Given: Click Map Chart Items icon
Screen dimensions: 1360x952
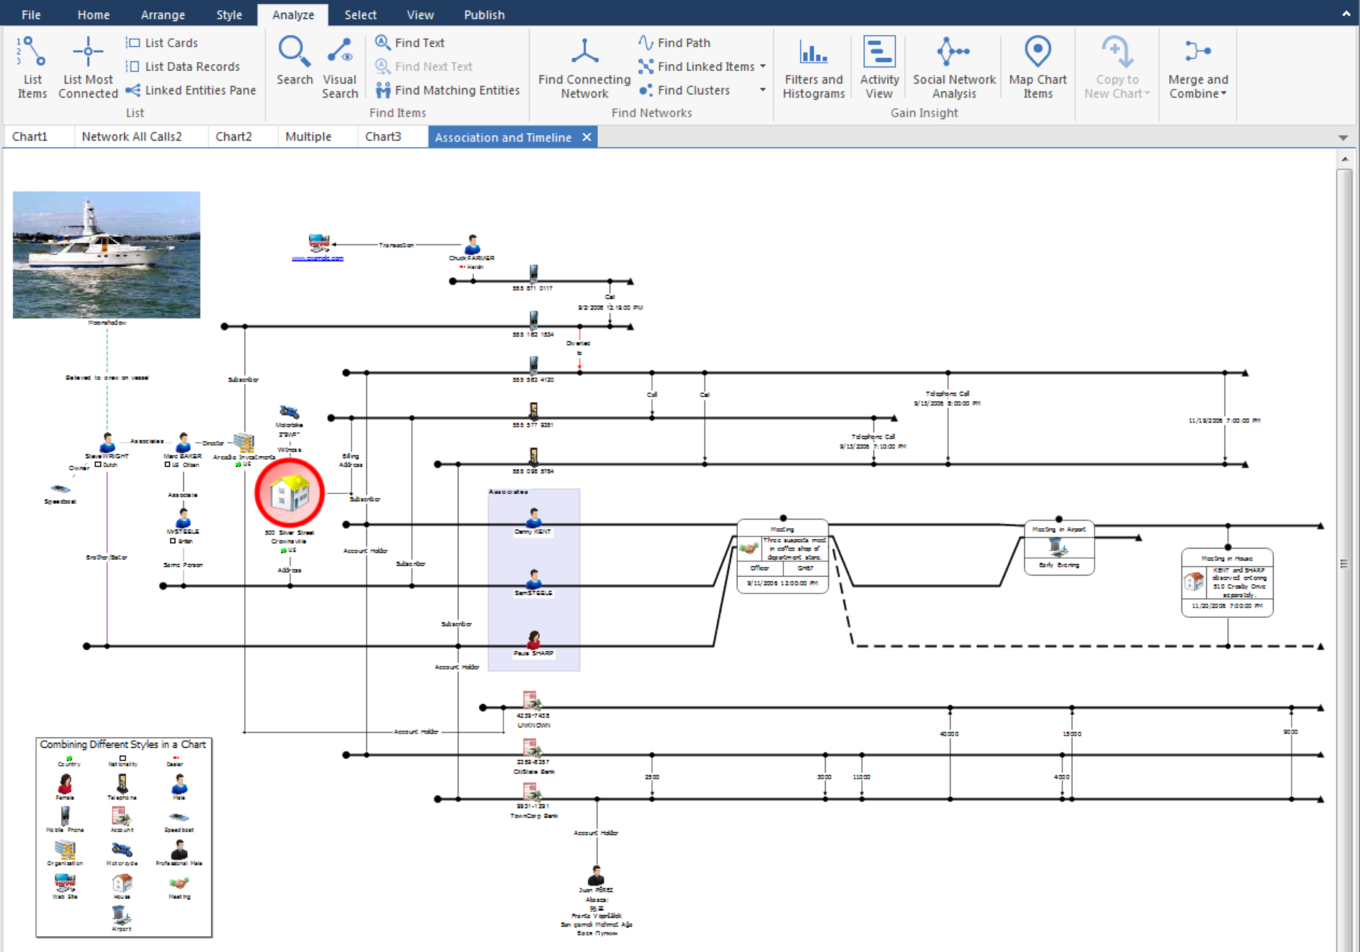Looking at the screenshot, I should click(x=1038, y=67).
